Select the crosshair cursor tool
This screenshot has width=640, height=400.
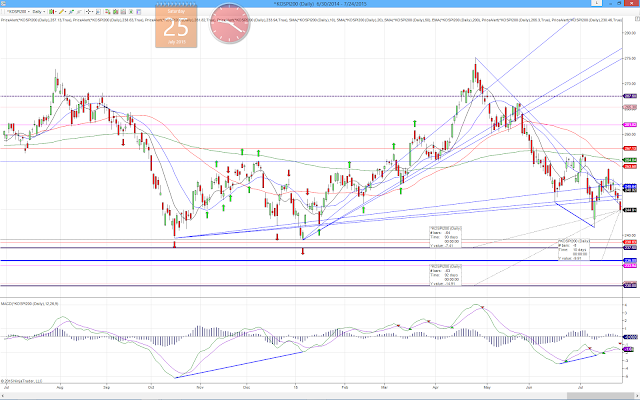coord(88,12)
